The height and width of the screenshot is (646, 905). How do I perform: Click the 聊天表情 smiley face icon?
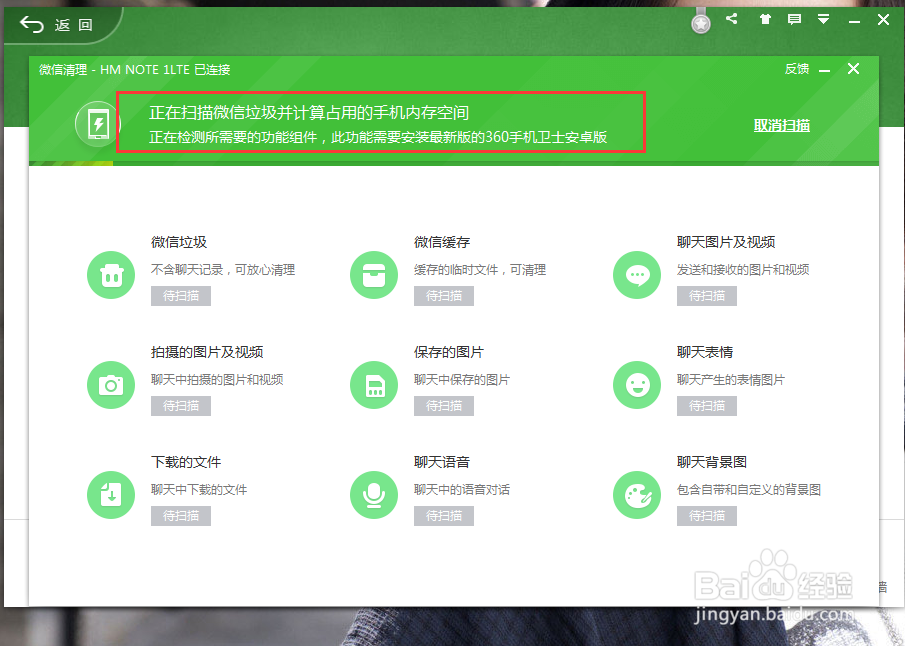click(637, 385)
